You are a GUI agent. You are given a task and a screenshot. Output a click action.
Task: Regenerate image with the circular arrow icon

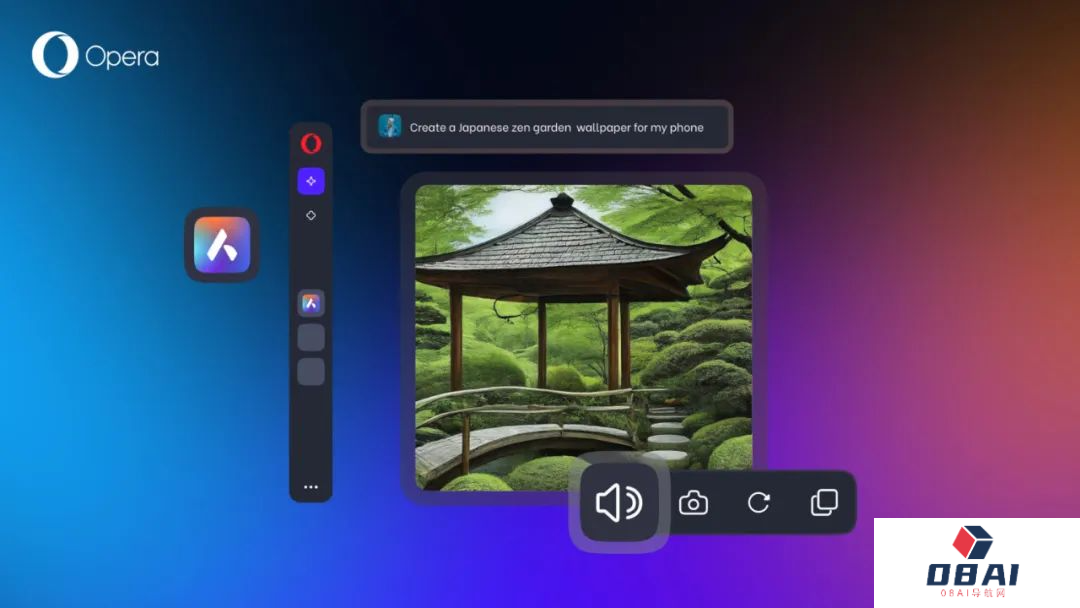click(x=759, y=503)
